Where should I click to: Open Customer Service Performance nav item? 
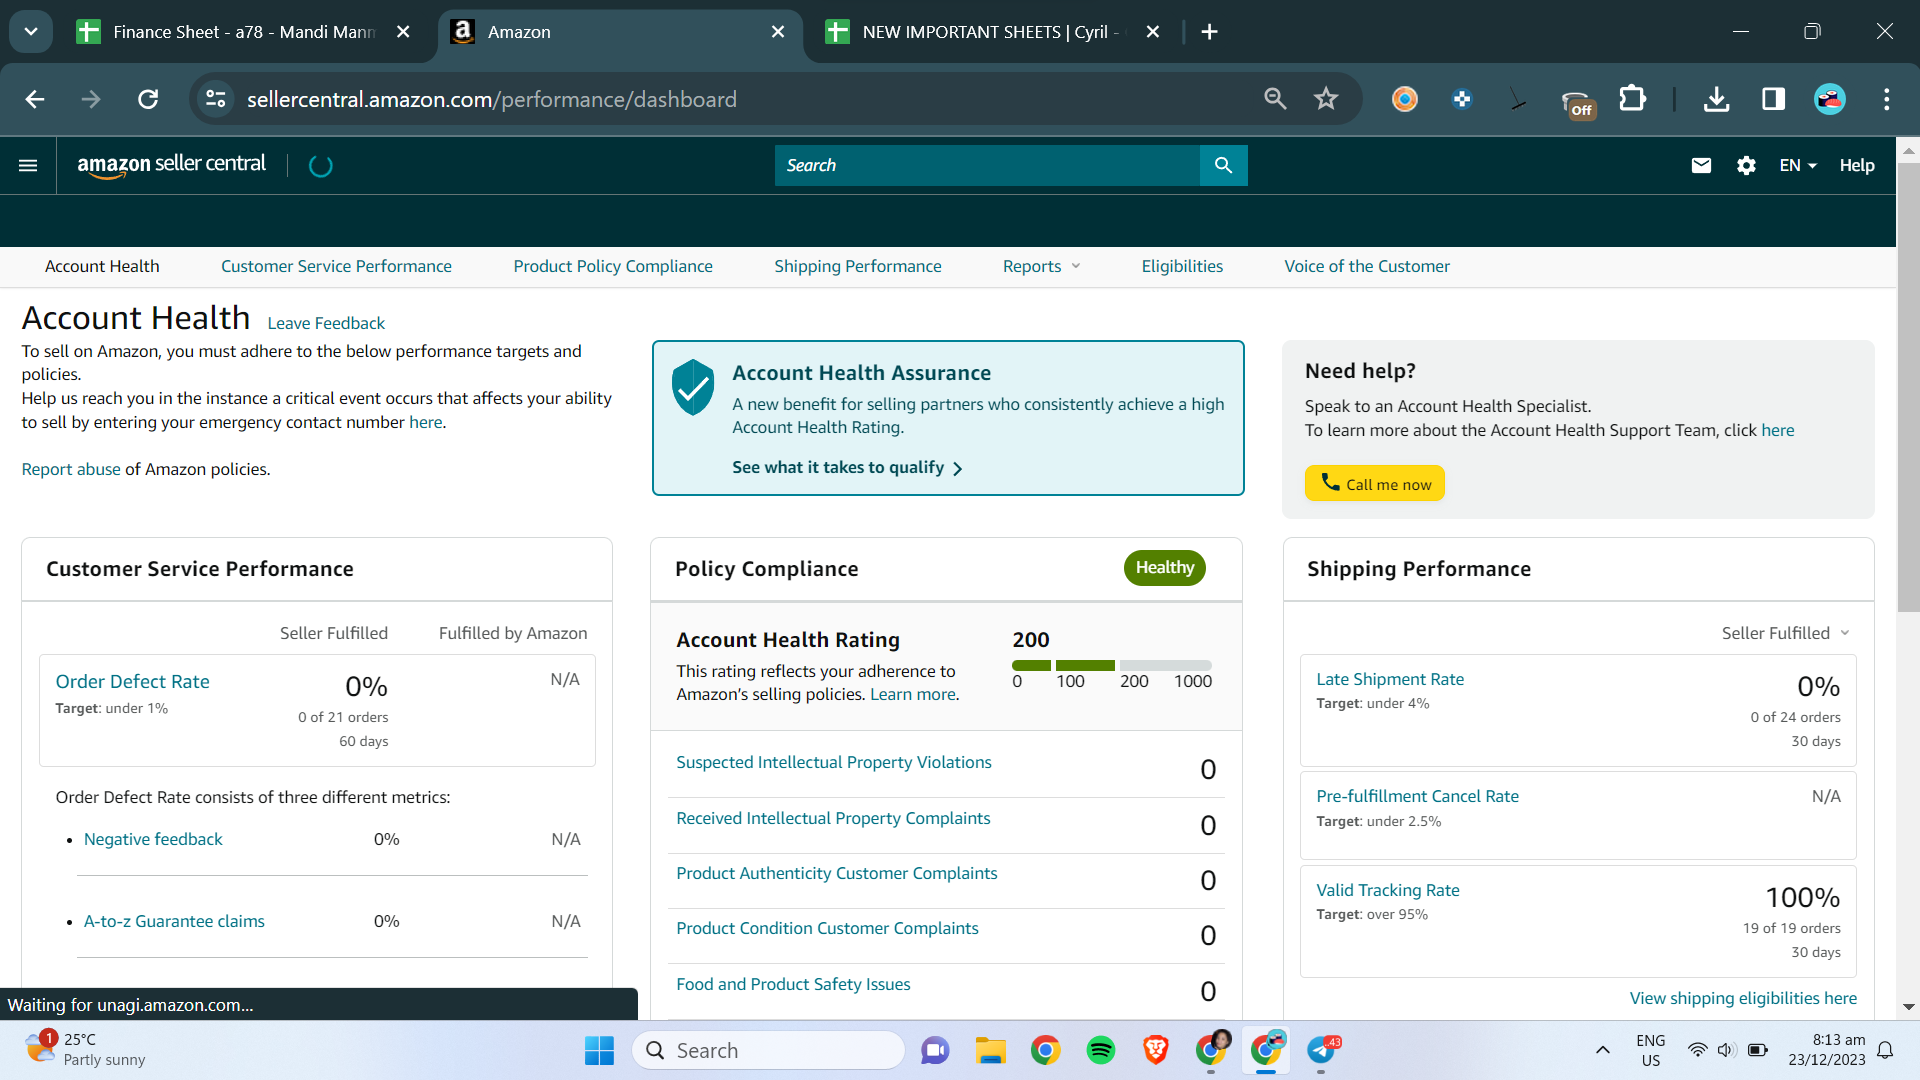[336, 266]
